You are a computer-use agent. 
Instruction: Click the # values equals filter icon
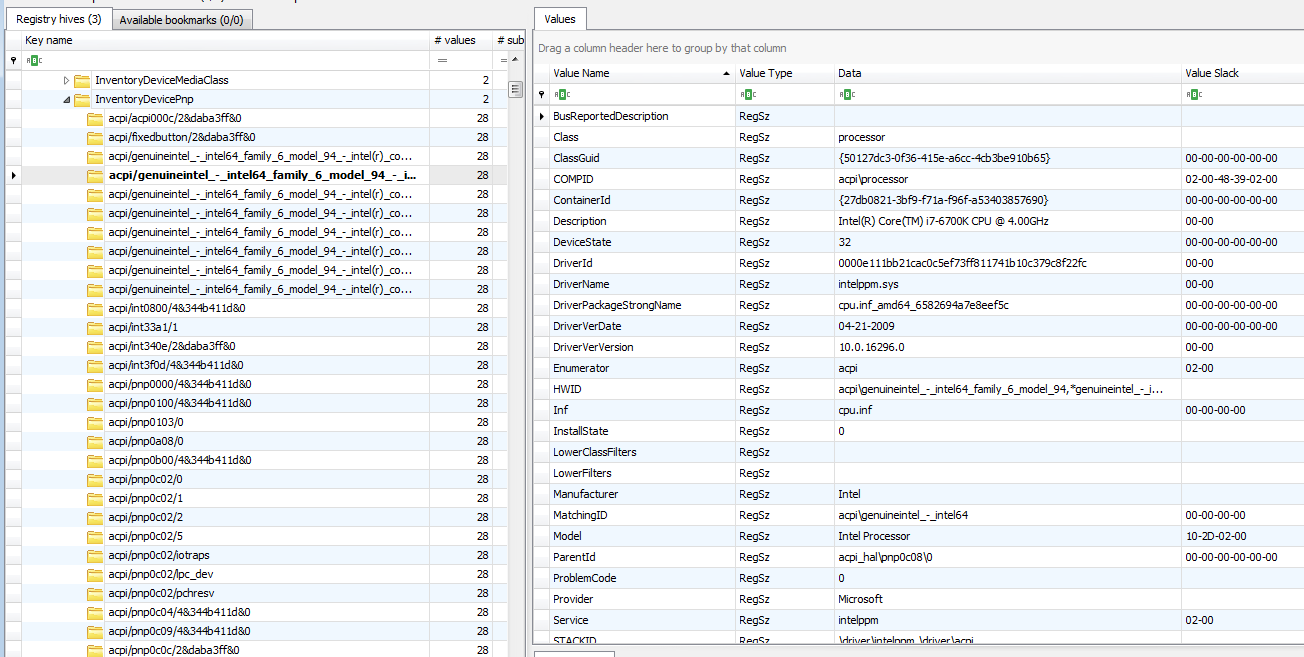click(x=441, y=61)
